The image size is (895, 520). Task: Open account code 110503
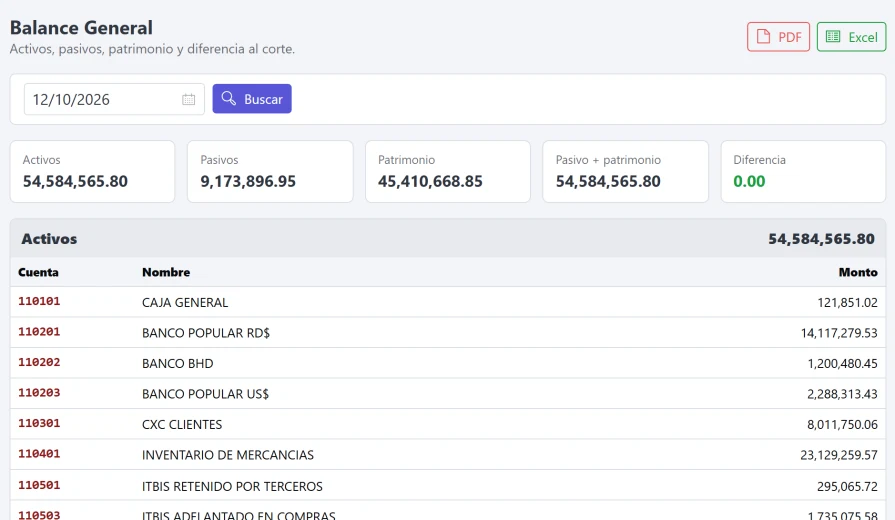pyautogui.click(x=39, y=515)
